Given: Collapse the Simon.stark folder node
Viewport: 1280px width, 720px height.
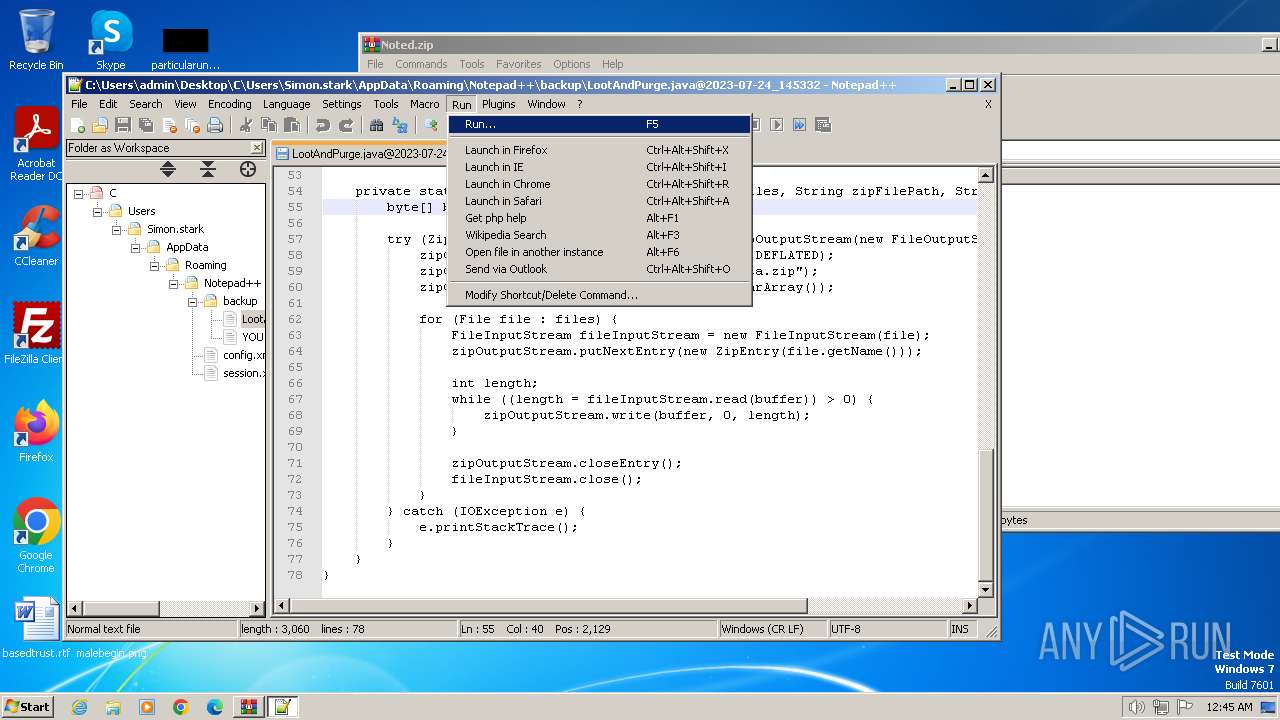Looking at the screenshot, I should pyautogui.click(x=117, y=229).
